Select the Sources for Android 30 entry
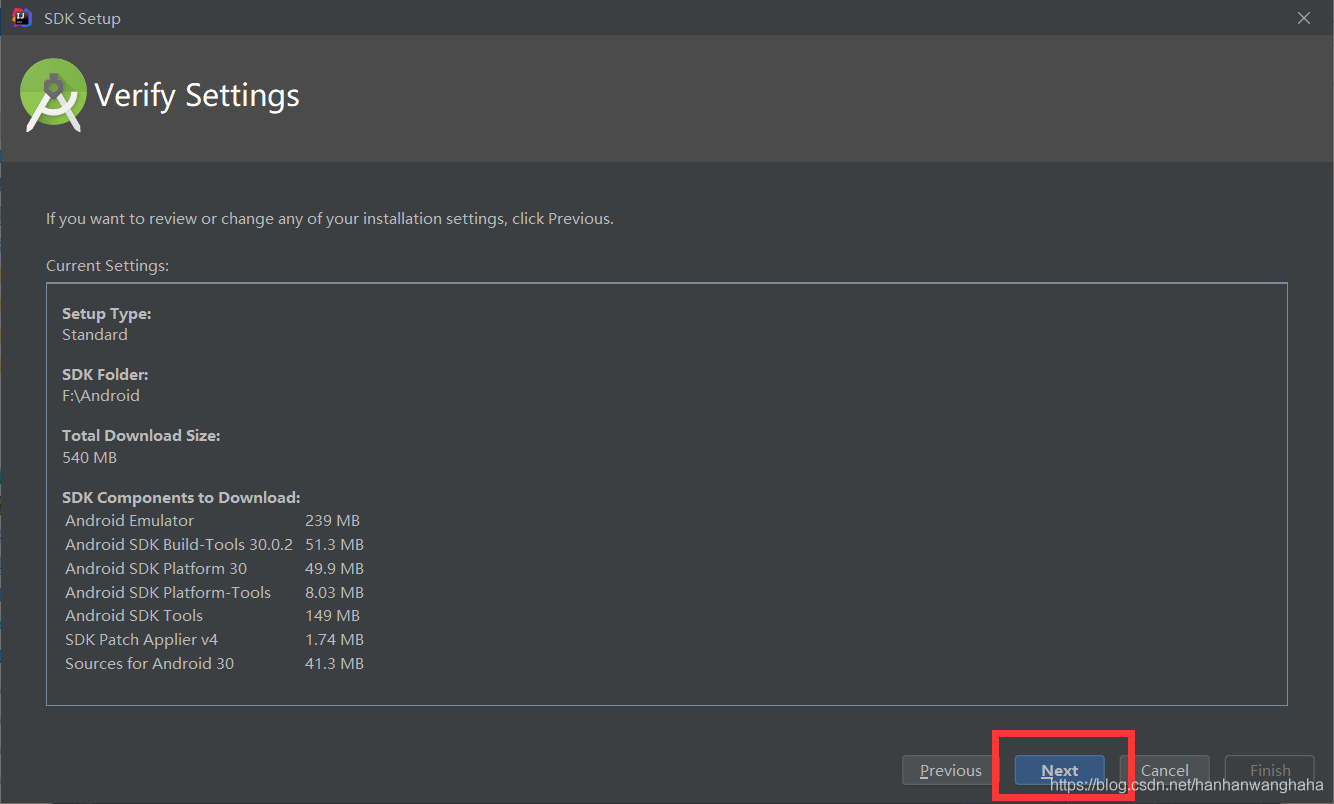This screenshot has height=804, width=1334. click(148, 663)
